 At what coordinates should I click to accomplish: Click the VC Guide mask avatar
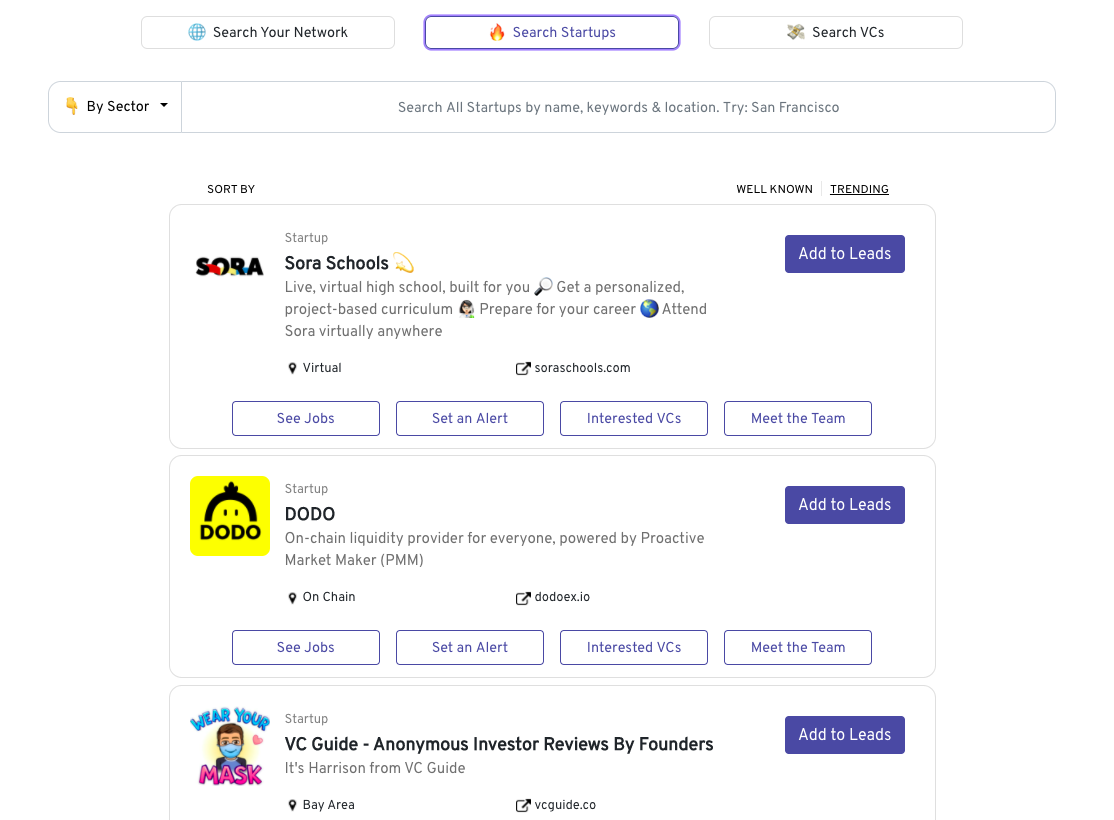[230, 746]
